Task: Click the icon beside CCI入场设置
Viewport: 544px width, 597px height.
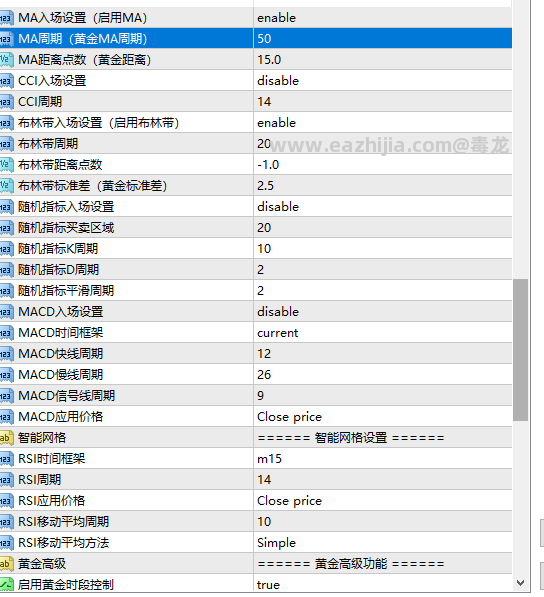Action: (6, 81)
